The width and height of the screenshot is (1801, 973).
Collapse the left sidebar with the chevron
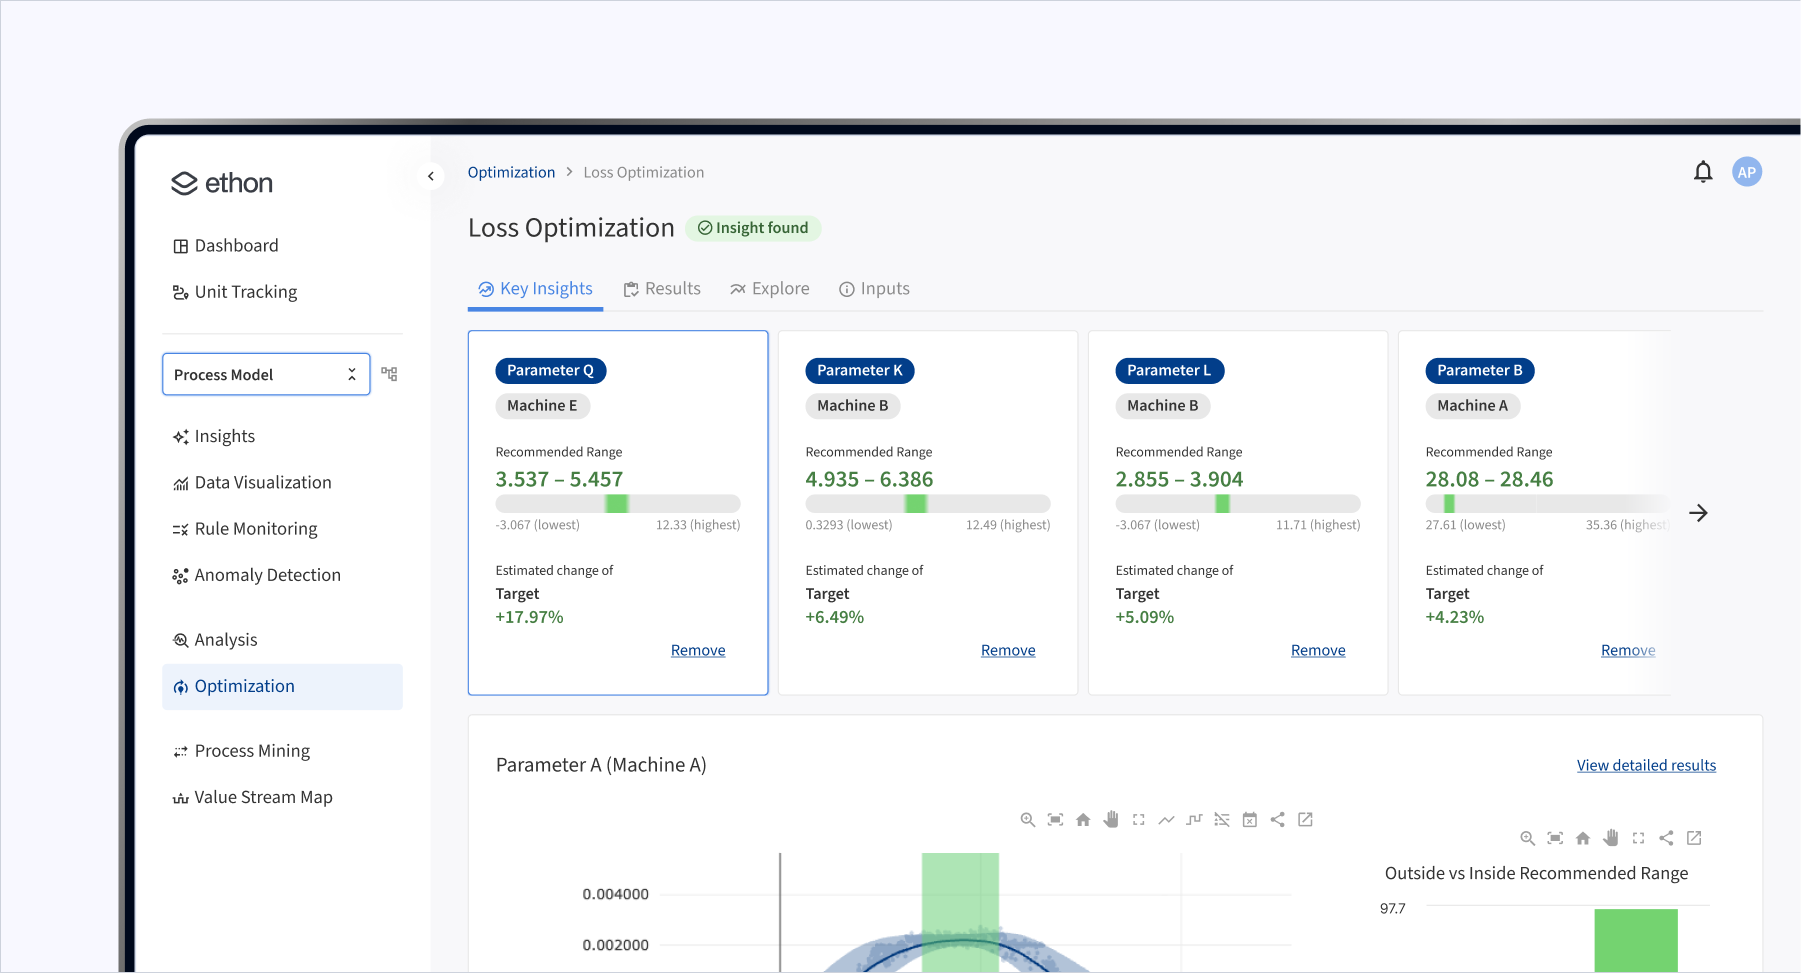pos(431,175)
